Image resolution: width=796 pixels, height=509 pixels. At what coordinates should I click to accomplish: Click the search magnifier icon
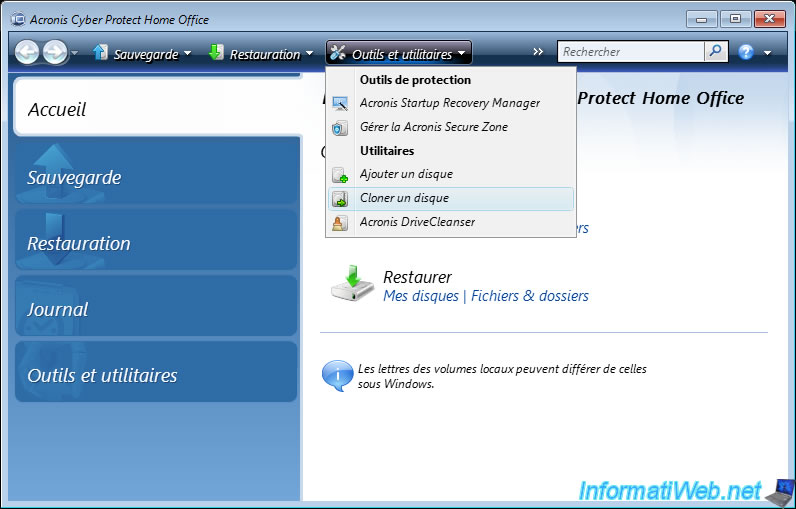point(716,52)
